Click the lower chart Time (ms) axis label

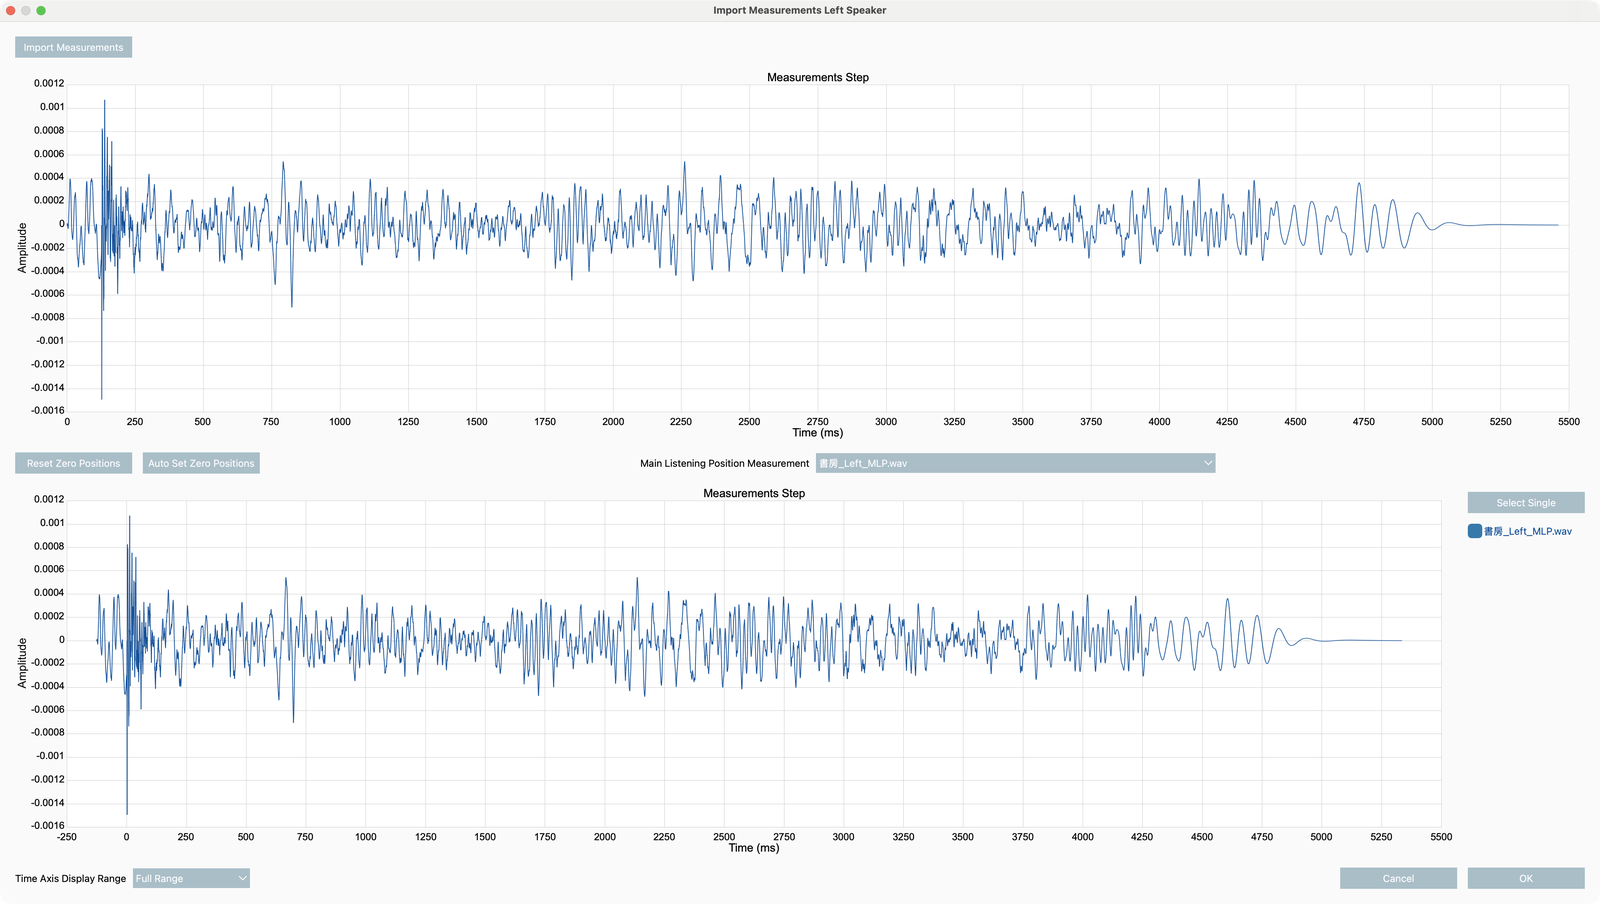click(x=754, y=848)
